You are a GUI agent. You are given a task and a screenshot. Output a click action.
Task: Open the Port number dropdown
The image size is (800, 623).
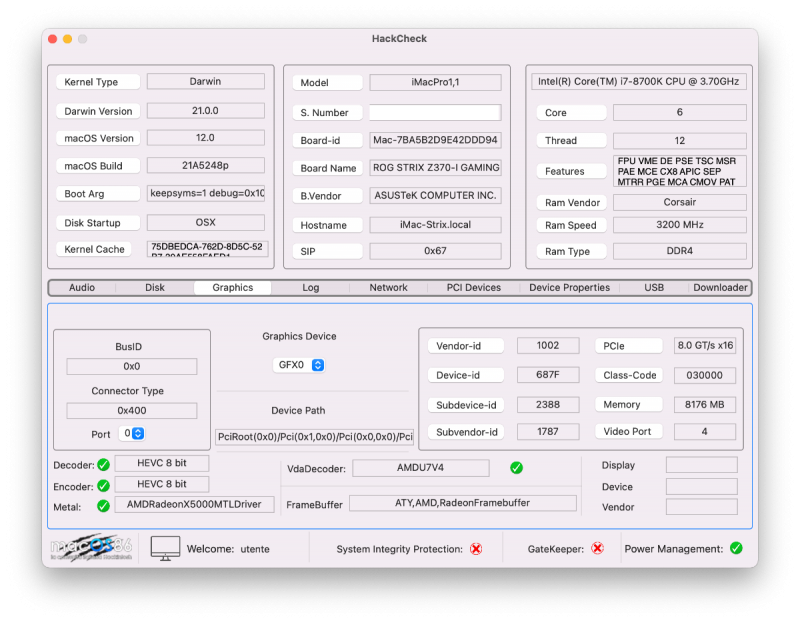132,433
